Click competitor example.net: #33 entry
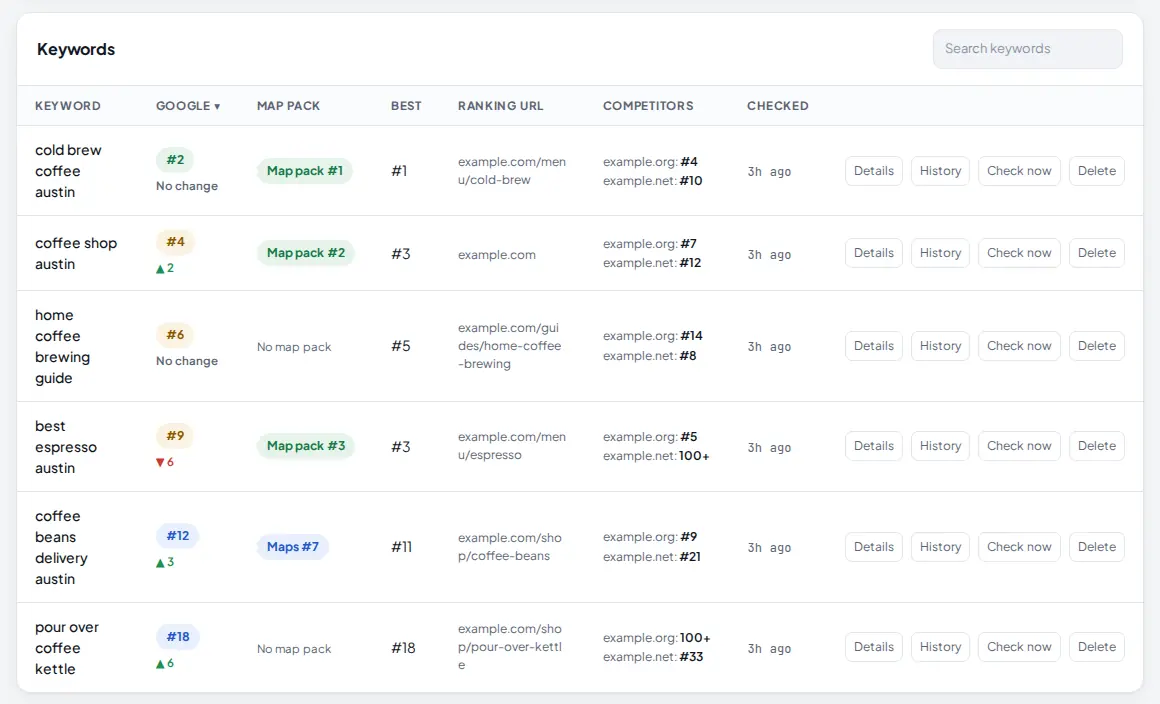Screen dimensions: 1160x704 click(x=653, y=657)
